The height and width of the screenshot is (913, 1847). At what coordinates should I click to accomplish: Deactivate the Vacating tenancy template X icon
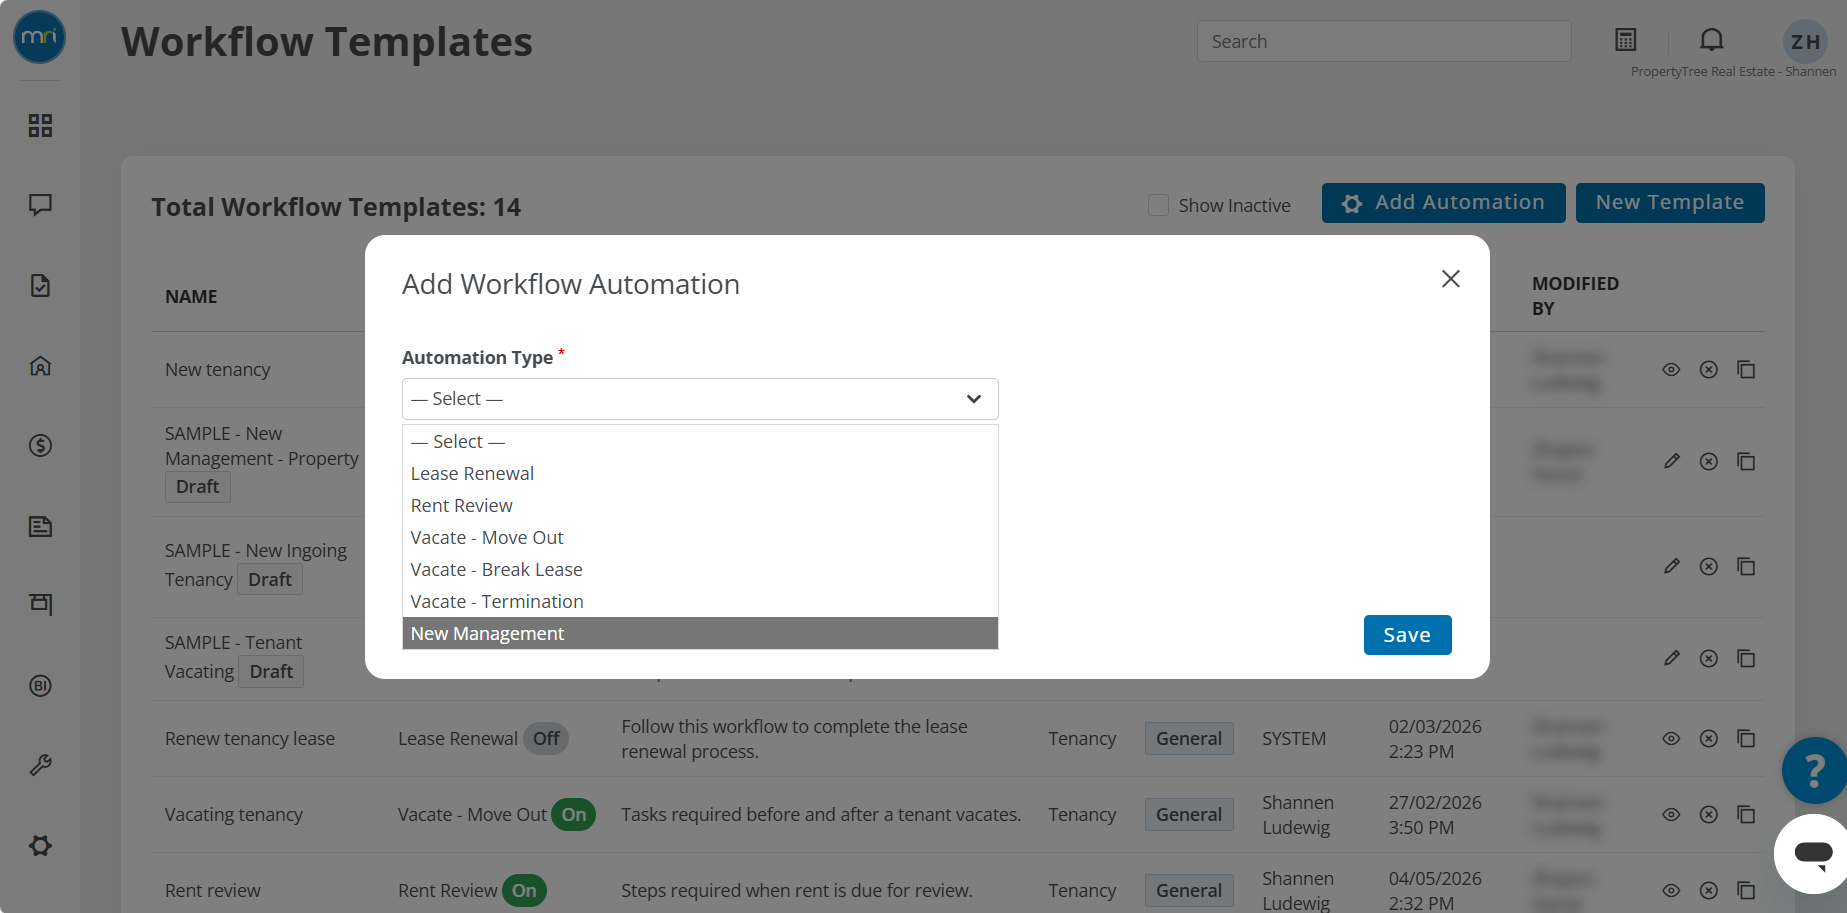[x=1709, y=815]
